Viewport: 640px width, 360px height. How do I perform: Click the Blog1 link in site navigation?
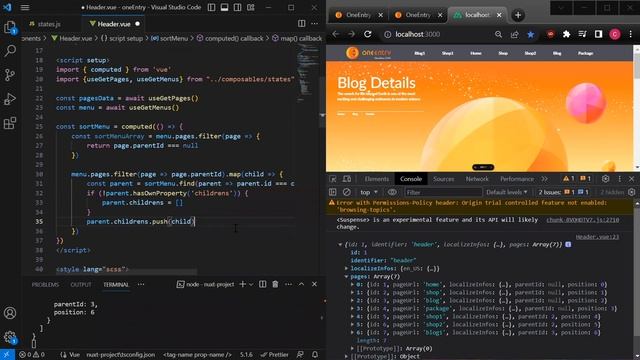[x=420, y=53]
